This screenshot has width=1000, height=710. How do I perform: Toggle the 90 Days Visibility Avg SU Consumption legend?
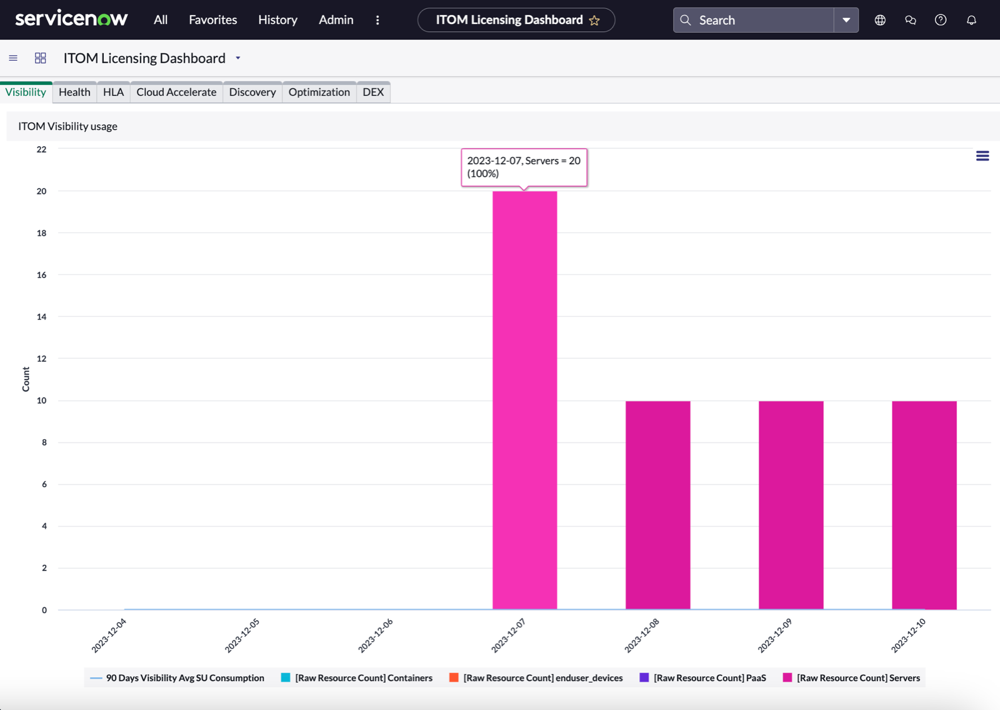(x=177, y=677)
